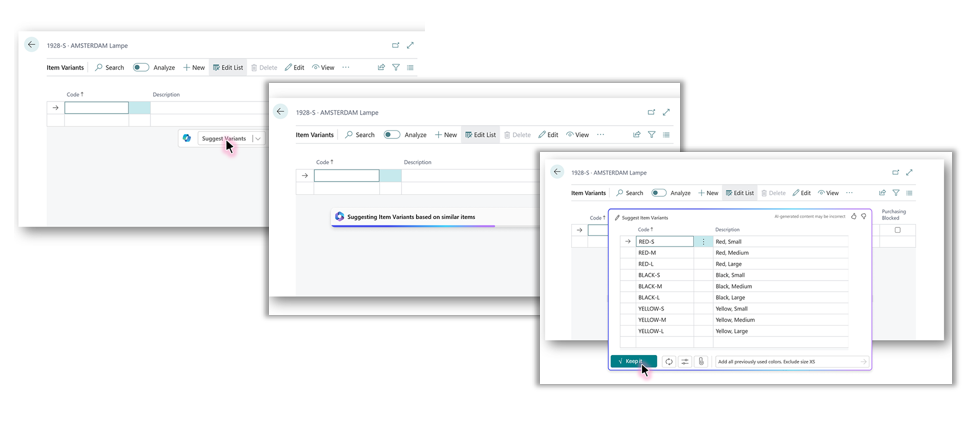This screenshot has height=428, width=977.
Task: Open row menu for RED-S variant
Action: (x=703, y=242)
